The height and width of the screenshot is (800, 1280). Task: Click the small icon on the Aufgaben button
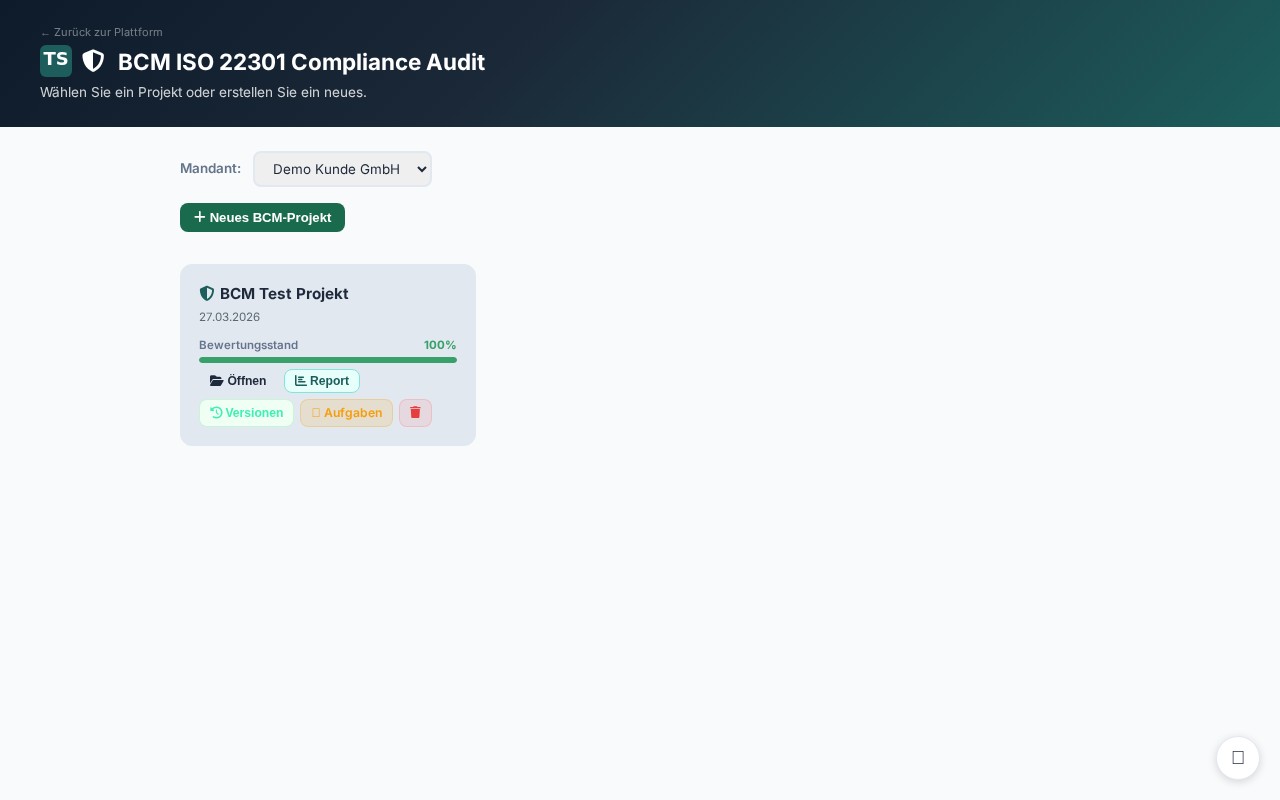tap(316, 413)
